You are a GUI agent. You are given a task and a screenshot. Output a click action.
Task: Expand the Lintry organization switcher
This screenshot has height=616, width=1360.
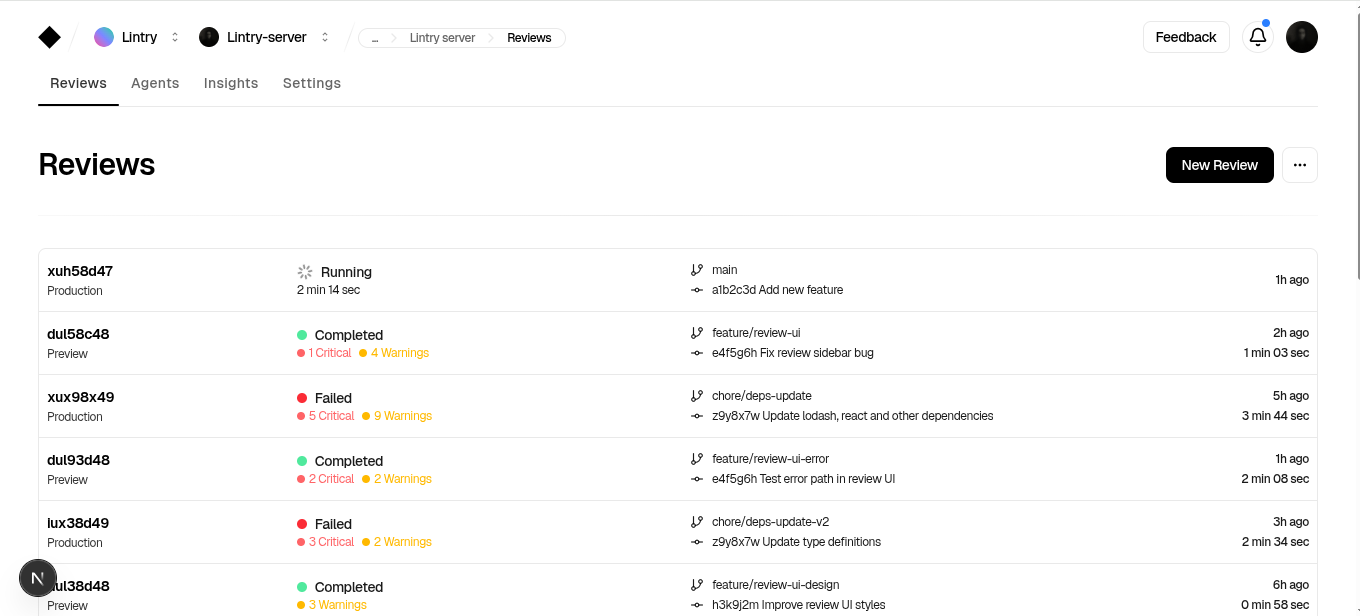(175, 37)
